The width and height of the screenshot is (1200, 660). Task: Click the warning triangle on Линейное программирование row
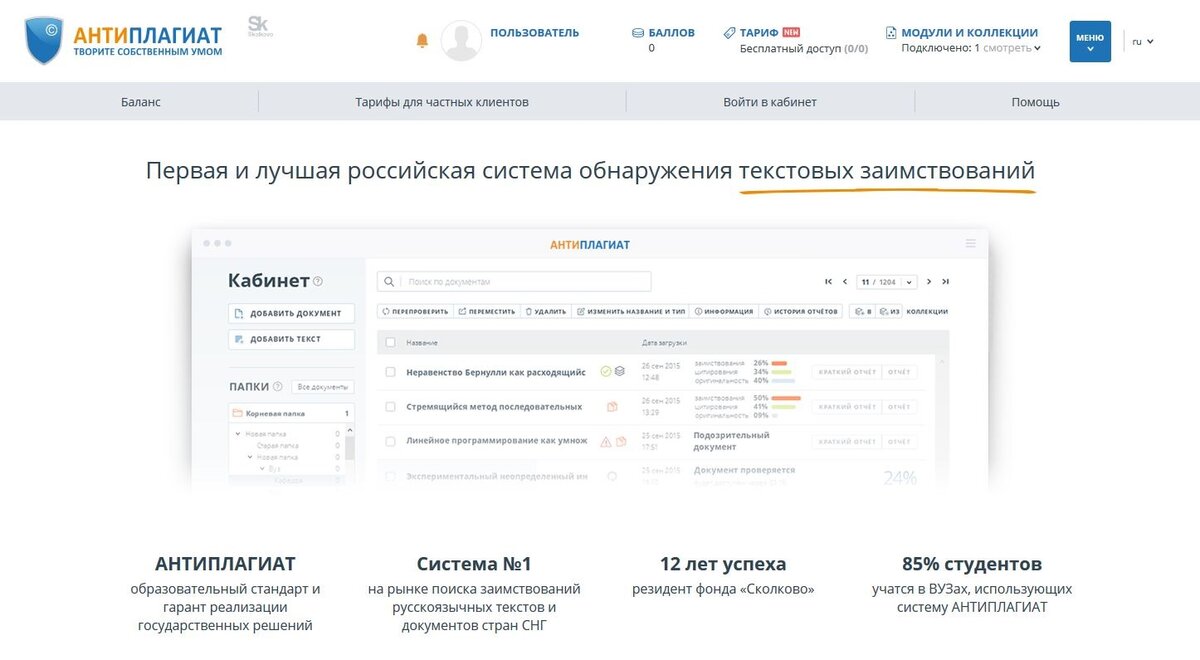pos(606,442)
